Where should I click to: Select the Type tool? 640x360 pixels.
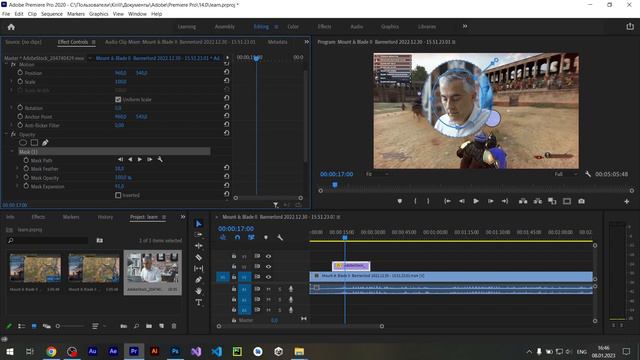199,302
